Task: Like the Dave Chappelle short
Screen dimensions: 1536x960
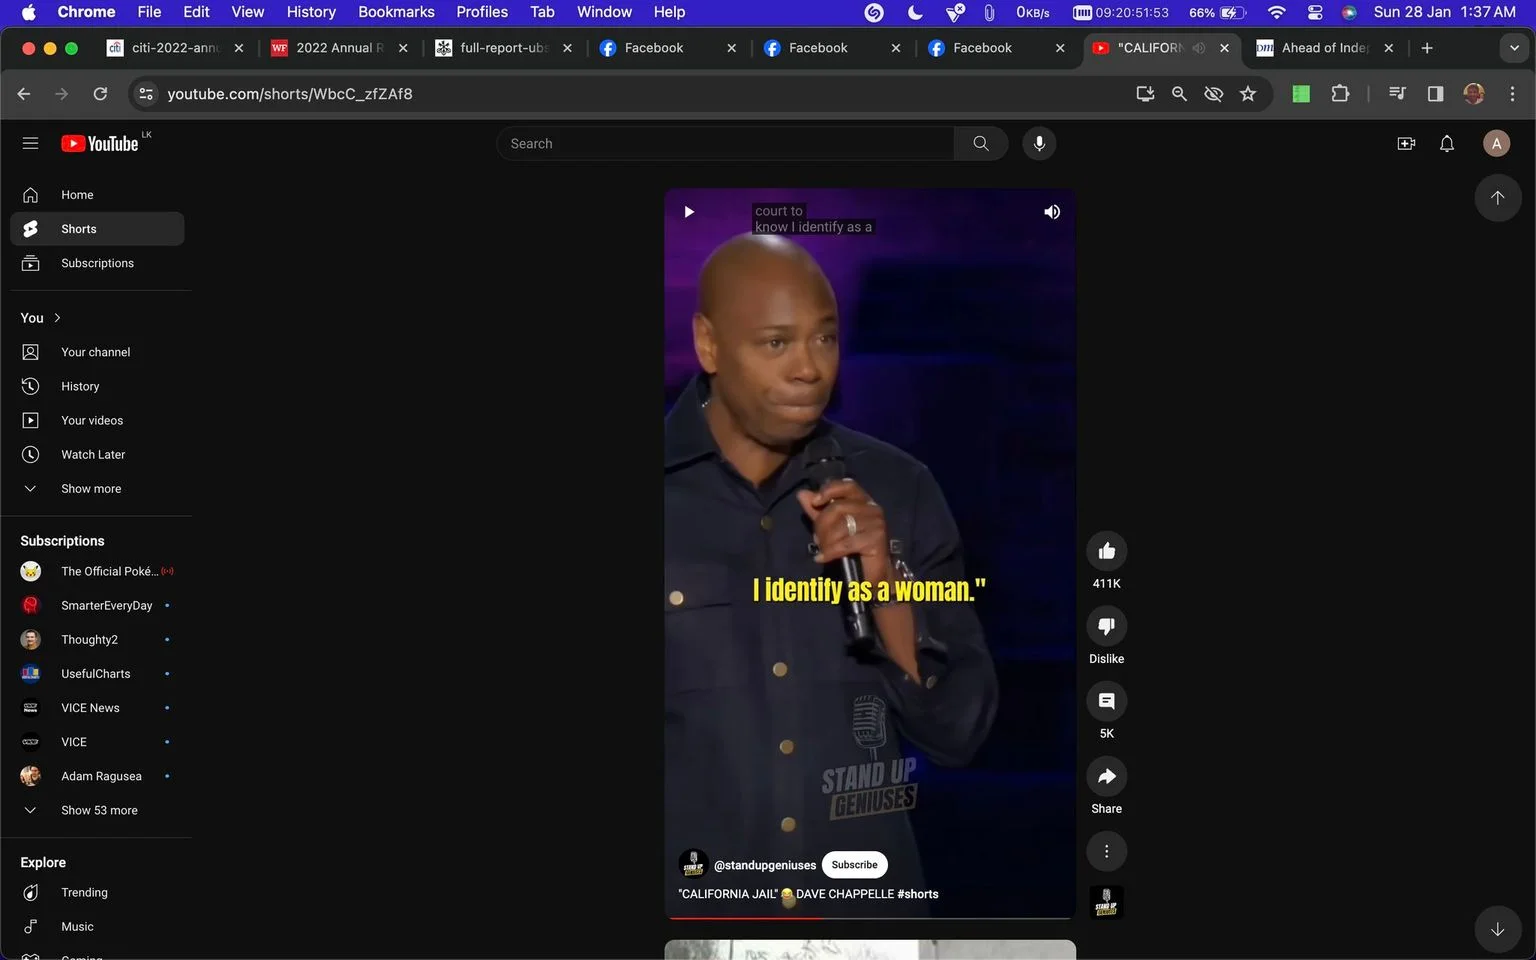Action: 1106,551
